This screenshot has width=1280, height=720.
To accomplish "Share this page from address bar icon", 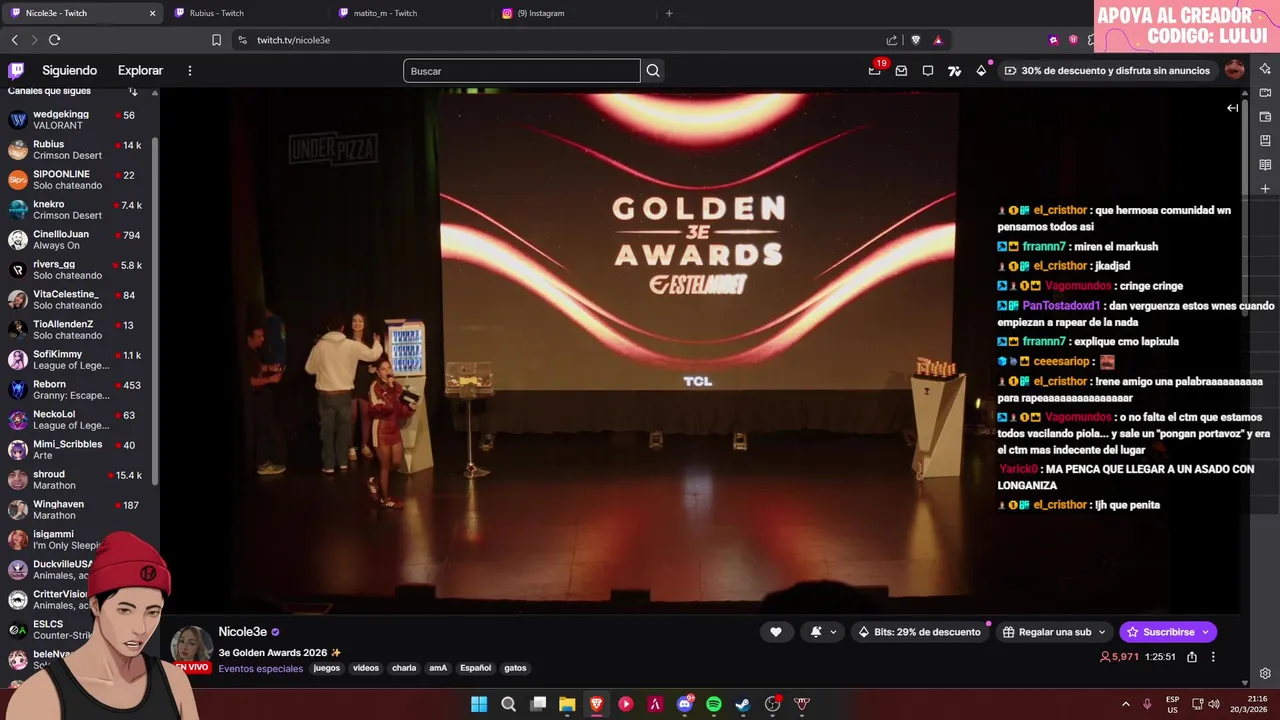I will point(892,40).
